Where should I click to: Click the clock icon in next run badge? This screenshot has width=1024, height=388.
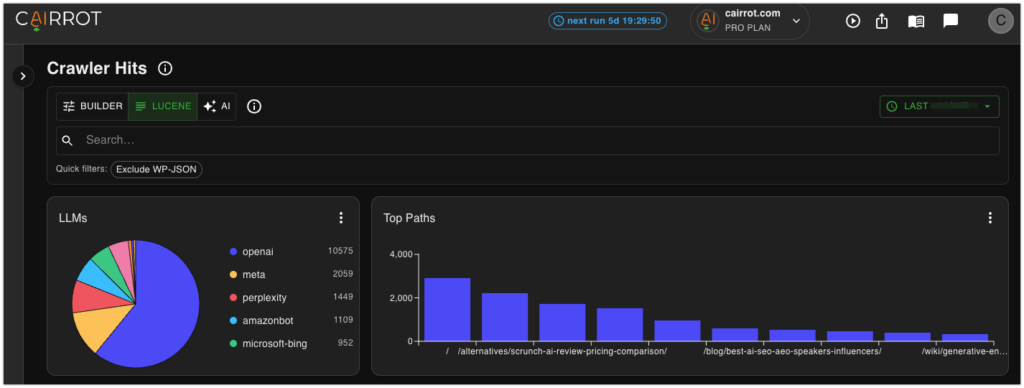(558, 21)
